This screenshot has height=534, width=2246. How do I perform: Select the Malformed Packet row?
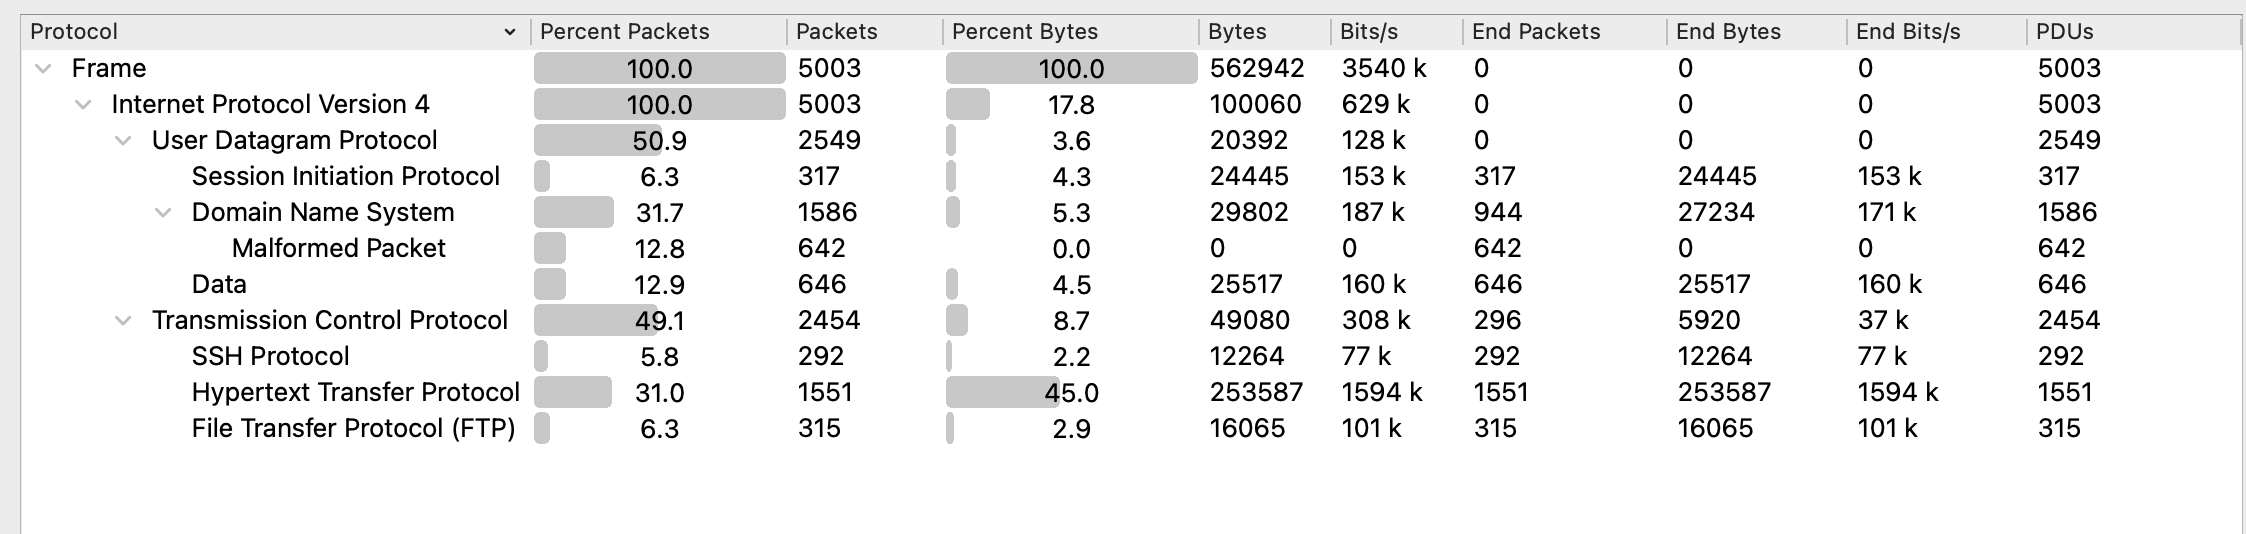point(1131,249)
